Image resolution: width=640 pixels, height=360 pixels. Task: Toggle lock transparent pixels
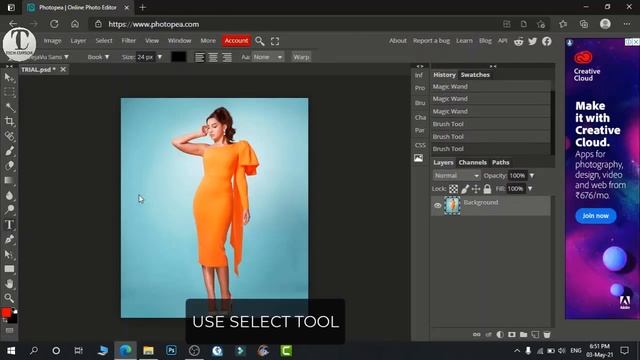(453, 189)
